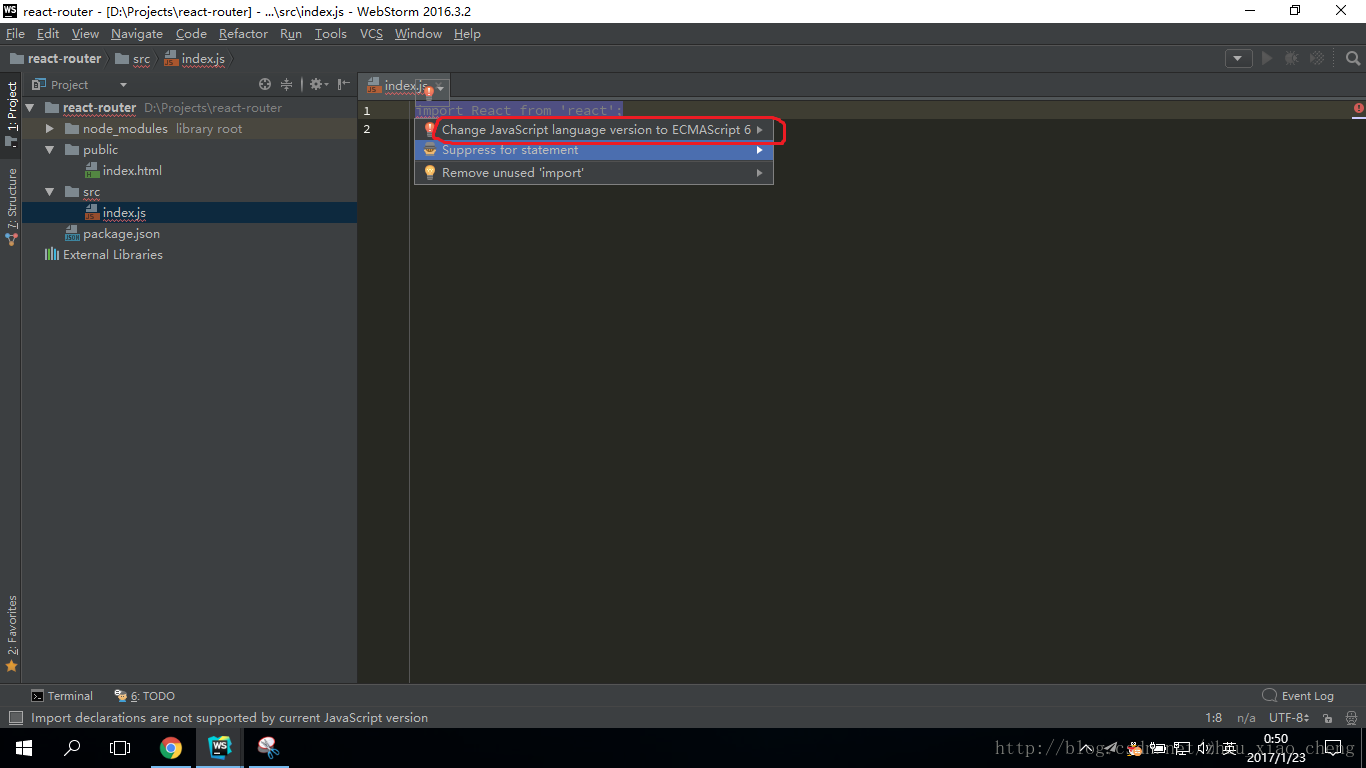Expand Remove unused 'import' submenu arrow
This screenshot has height=768, width=1366.
[x=760, y=173]
